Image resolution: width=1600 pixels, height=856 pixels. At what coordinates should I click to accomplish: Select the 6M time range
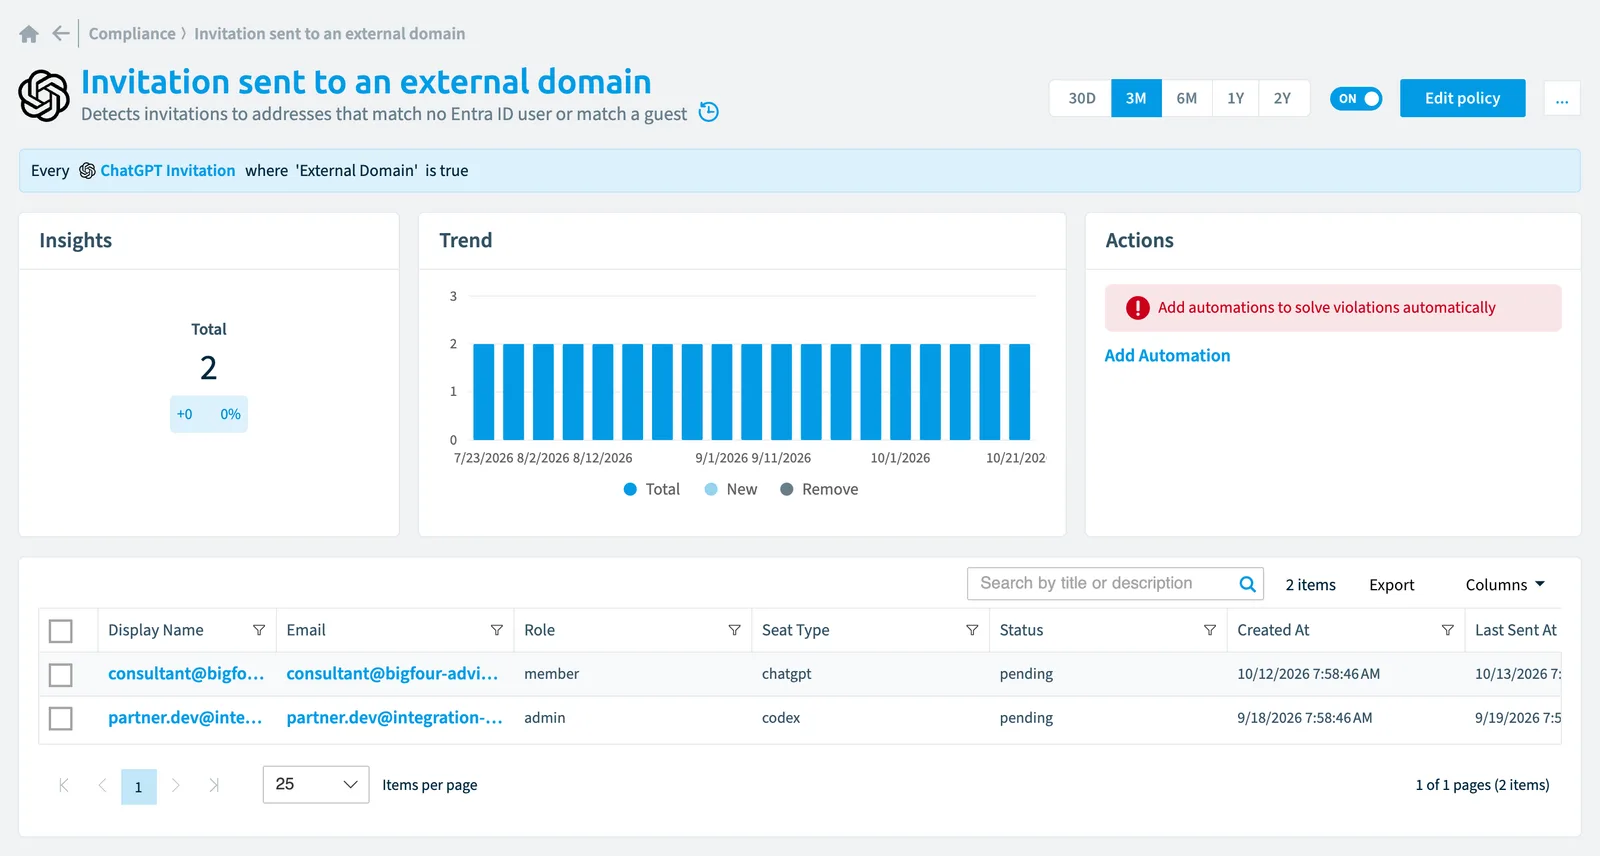tap(1187, 98)
